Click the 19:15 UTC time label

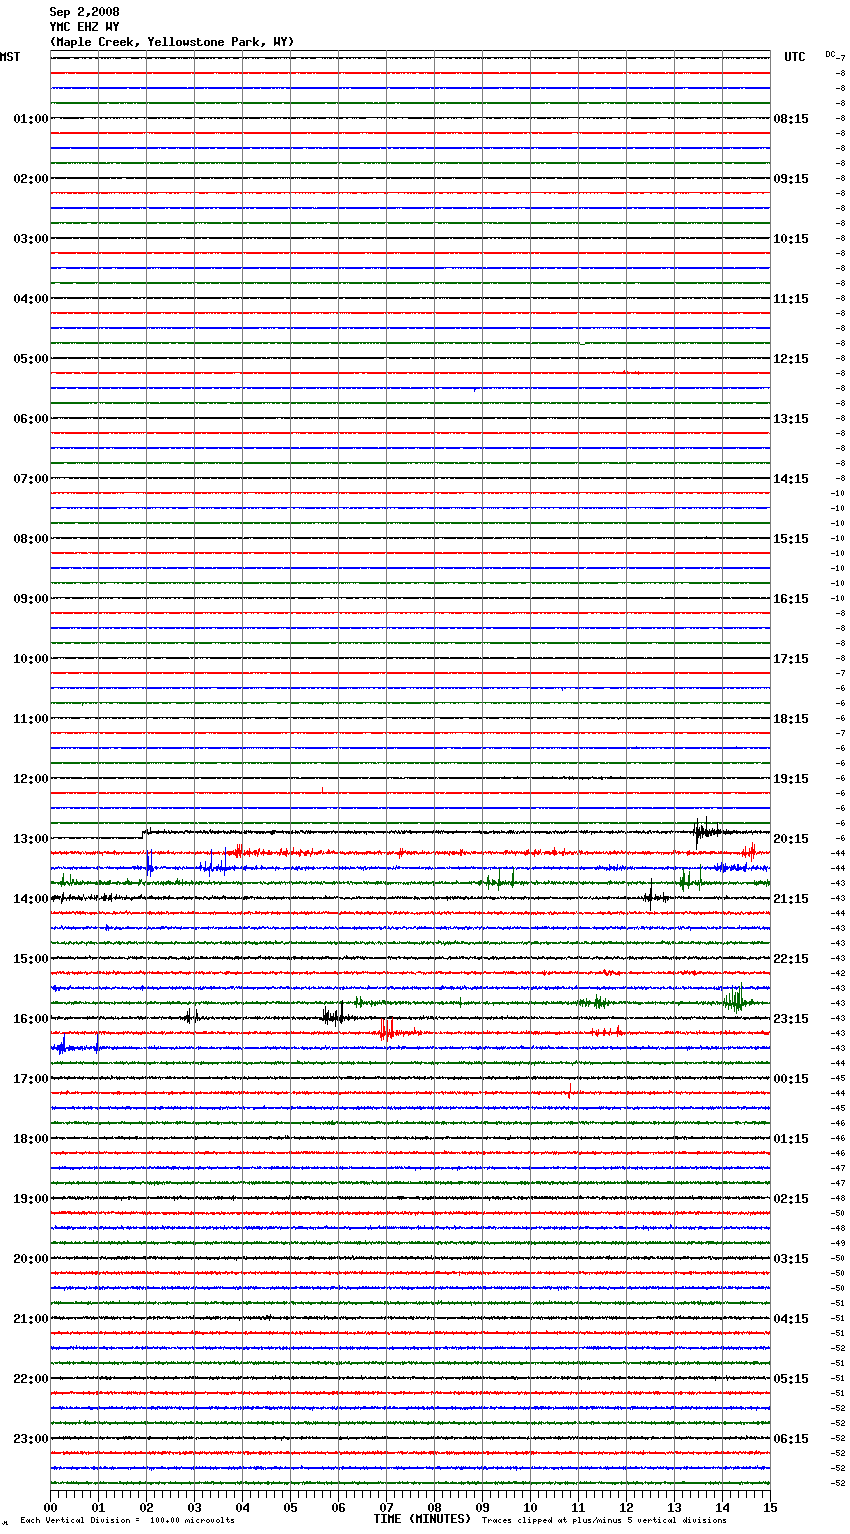[791, 779]
